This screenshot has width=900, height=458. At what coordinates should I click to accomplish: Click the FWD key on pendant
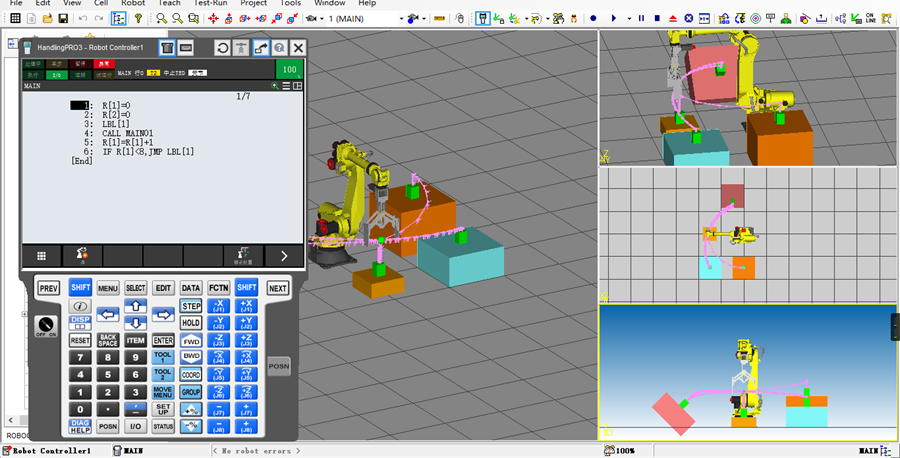pos(191,340)
